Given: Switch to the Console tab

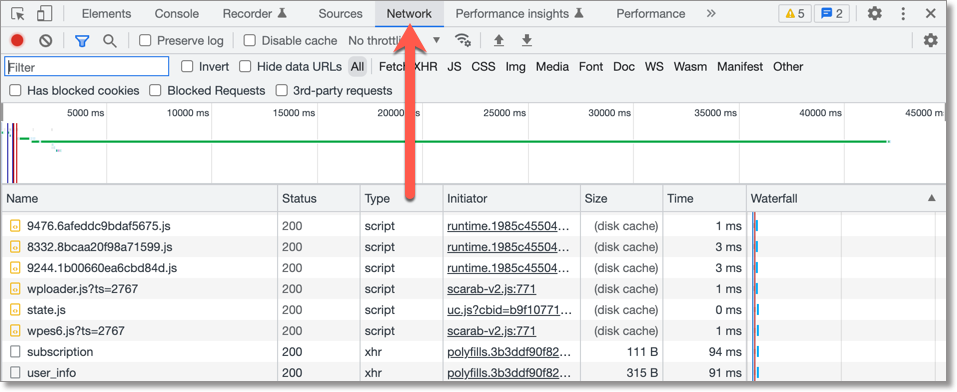Looking at the screenshot, I should pos(176,13).
